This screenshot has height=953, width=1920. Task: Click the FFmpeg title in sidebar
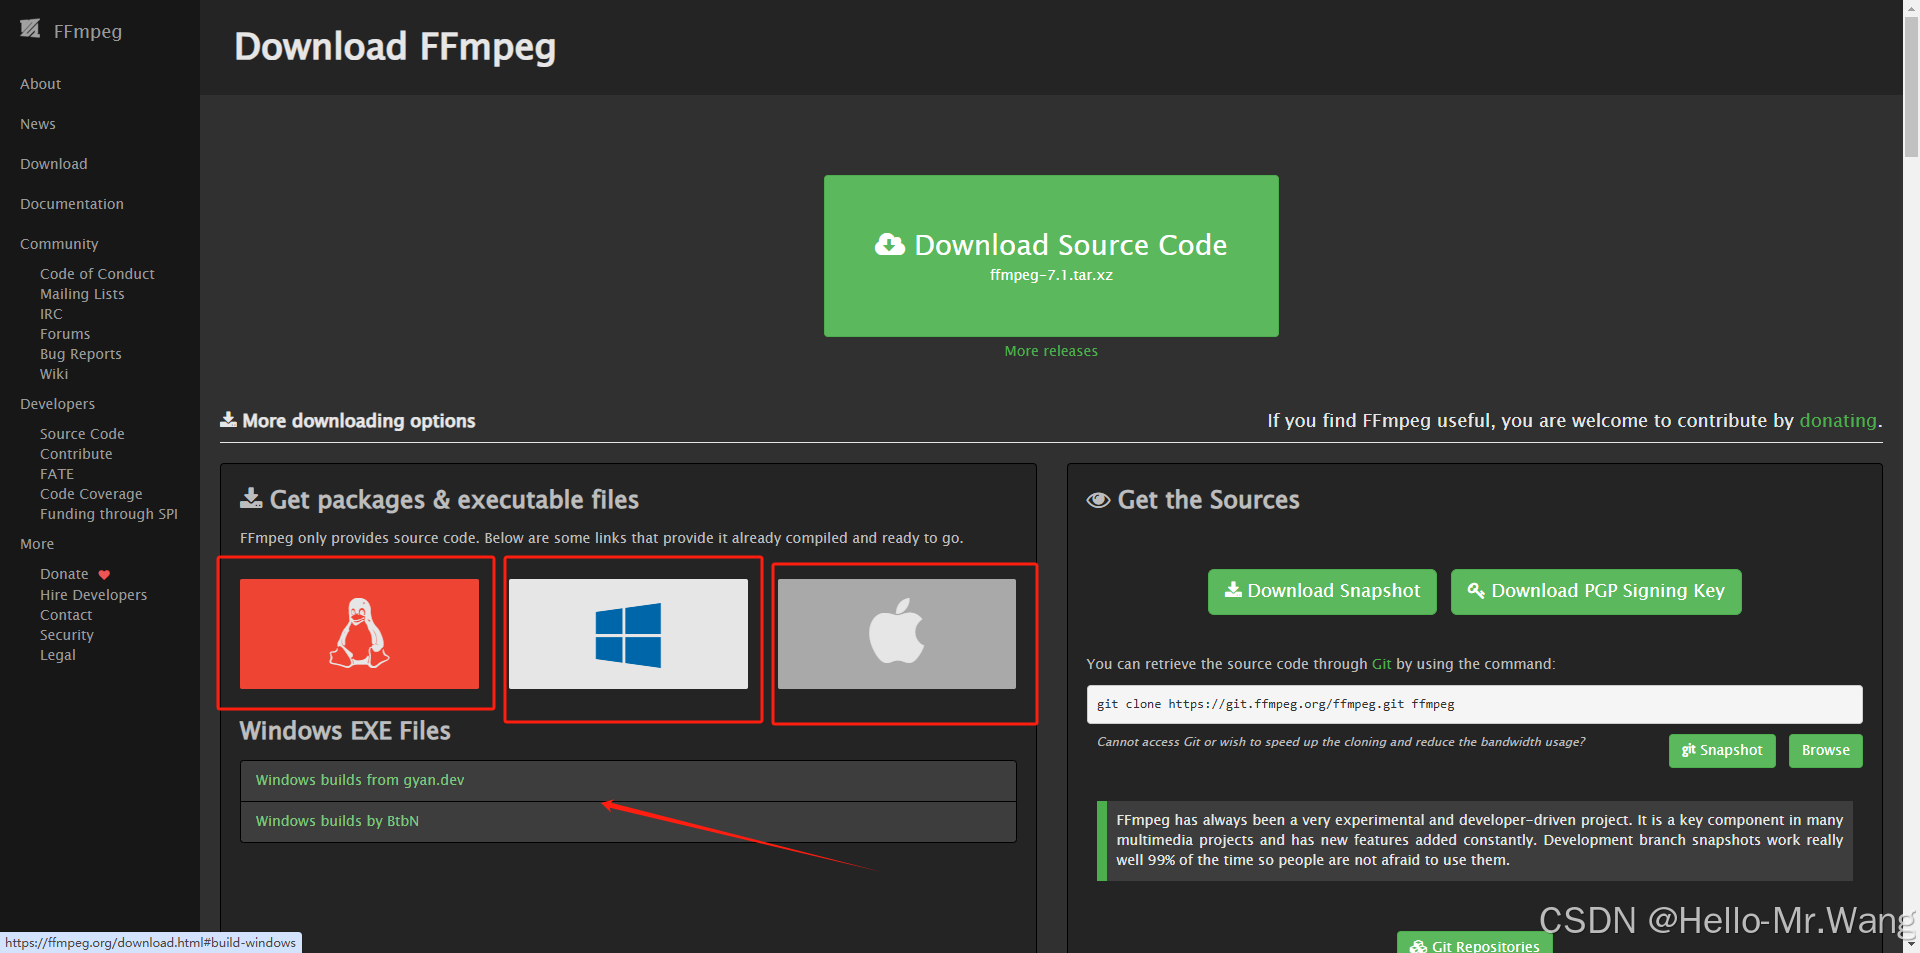88,31
